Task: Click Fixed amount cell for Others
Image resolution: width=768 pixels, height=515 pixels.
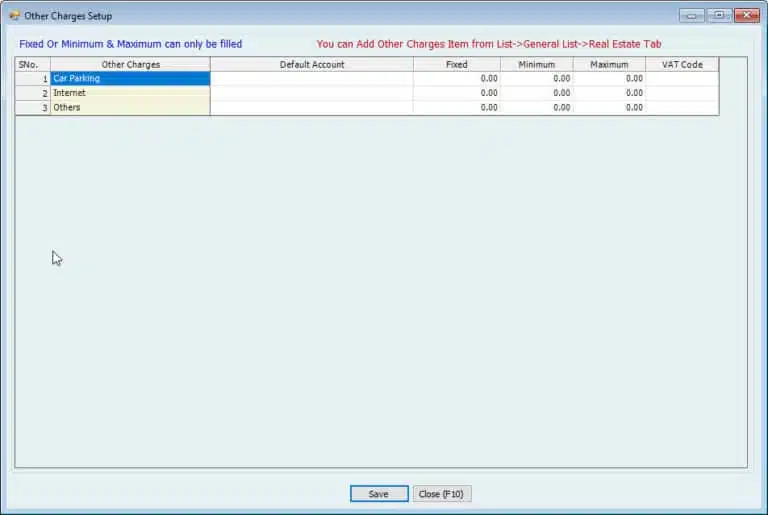Action: click(x=456, y=108)
